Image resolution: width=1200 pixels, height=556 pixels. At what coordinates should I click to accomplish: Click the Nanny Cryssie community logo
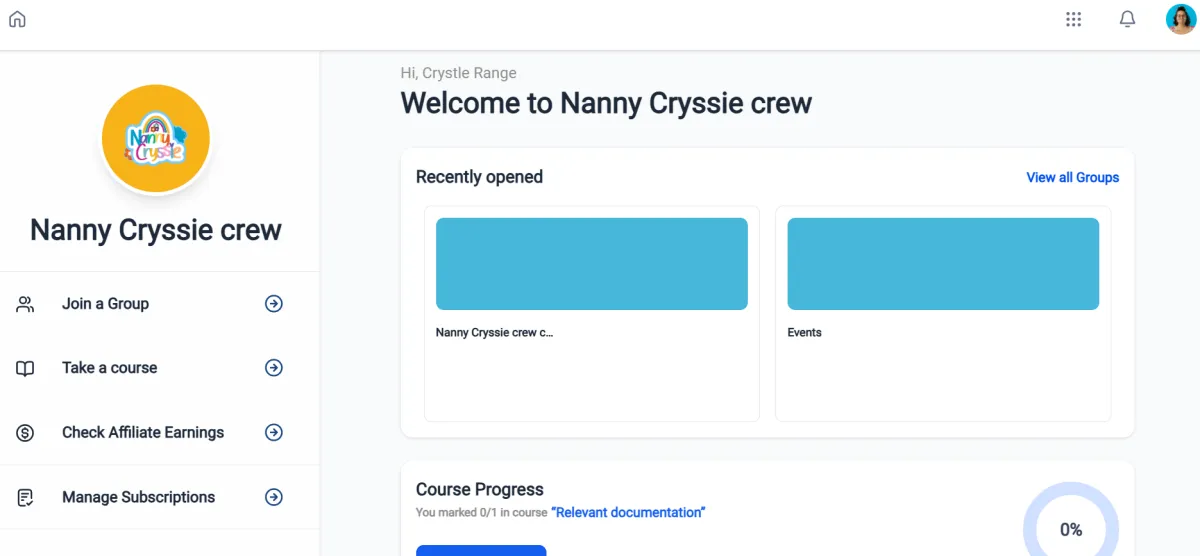pos(156,139)
